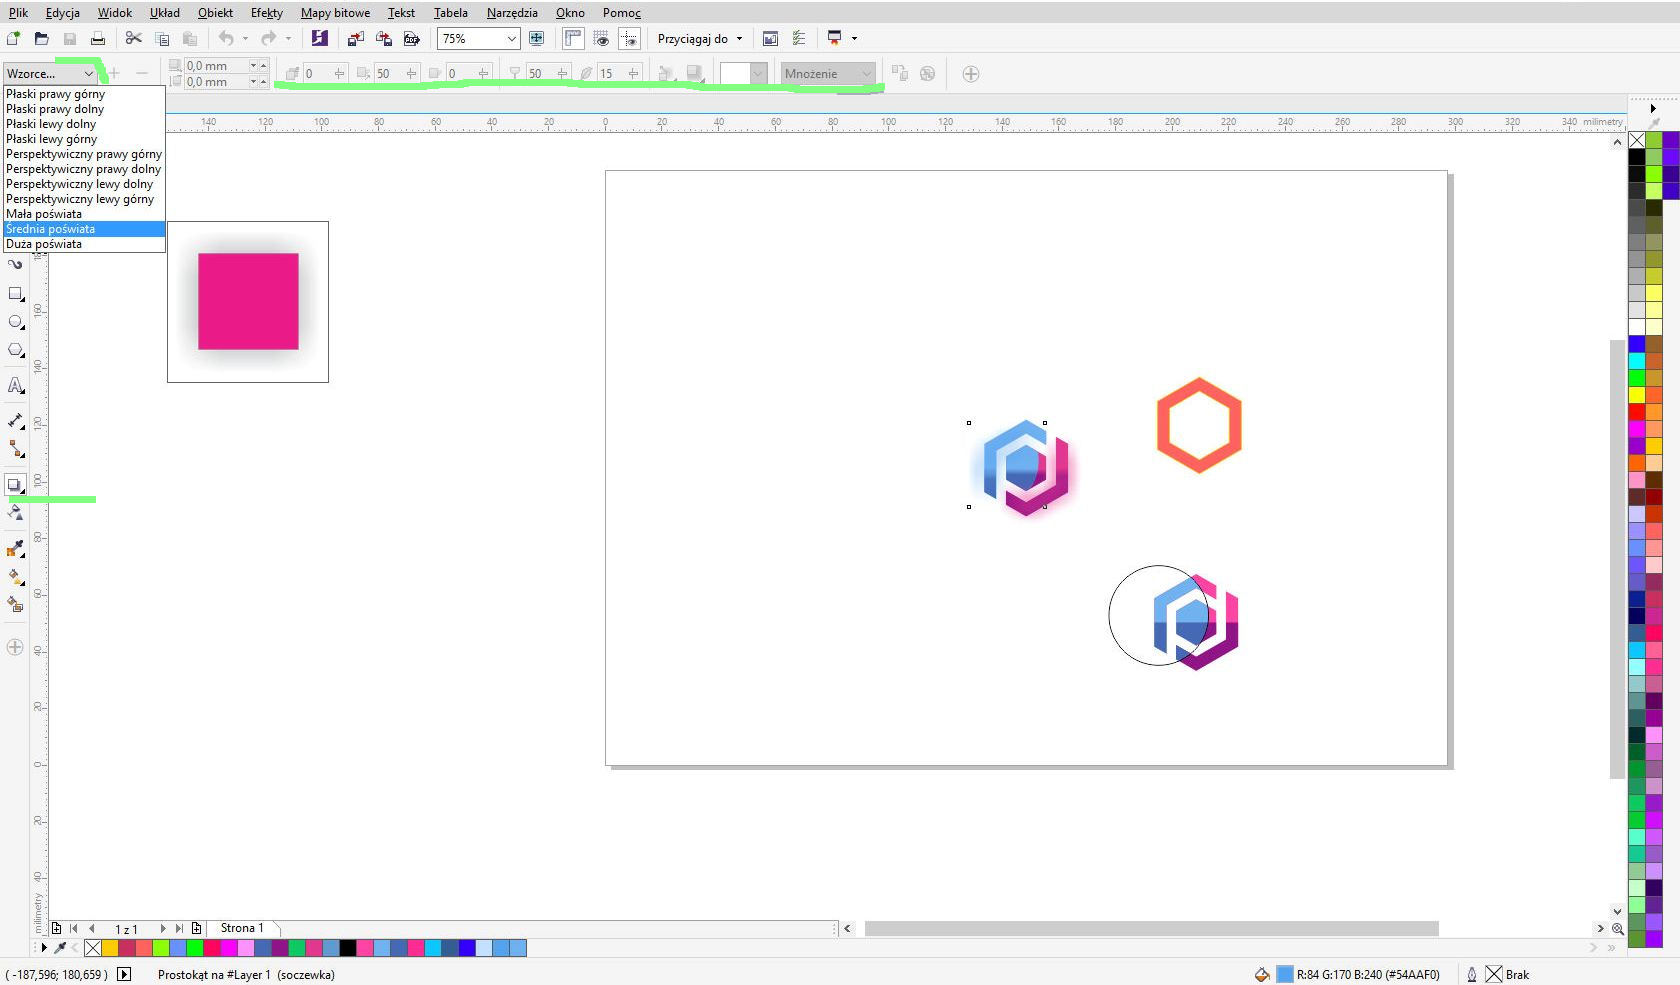Pick the Rectangle tool in the toolbox
The image size is (1680, 985).
click(15, 294)
